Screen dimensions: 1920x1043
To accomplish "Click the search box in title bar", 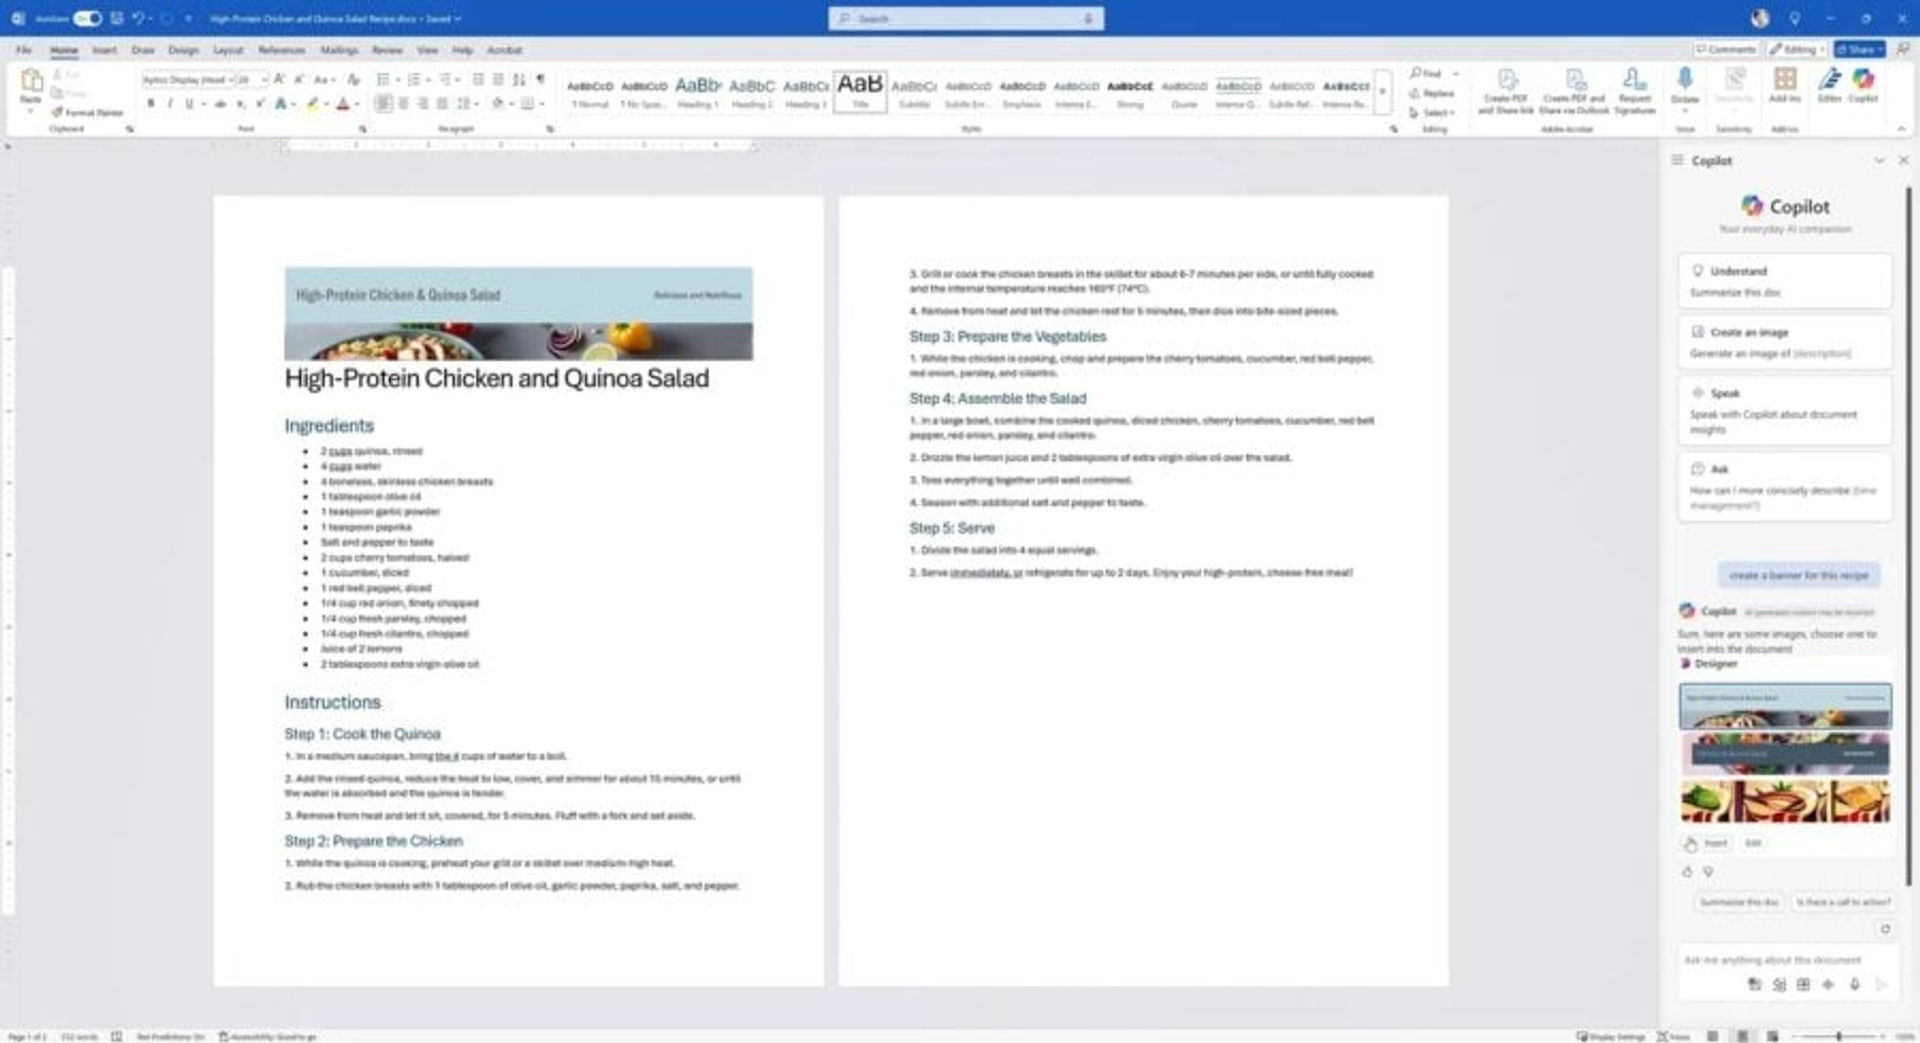I will [966, 18].
